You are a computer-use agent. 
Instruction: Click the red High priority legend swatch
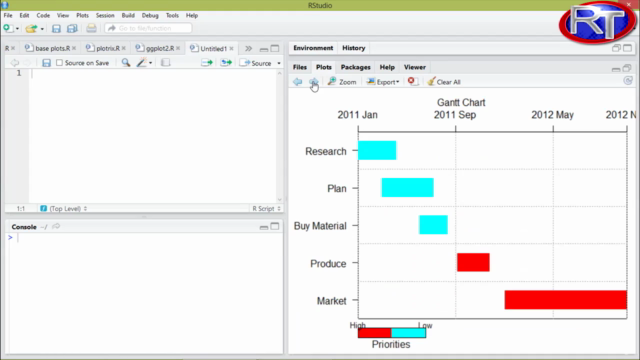[375, 333]
